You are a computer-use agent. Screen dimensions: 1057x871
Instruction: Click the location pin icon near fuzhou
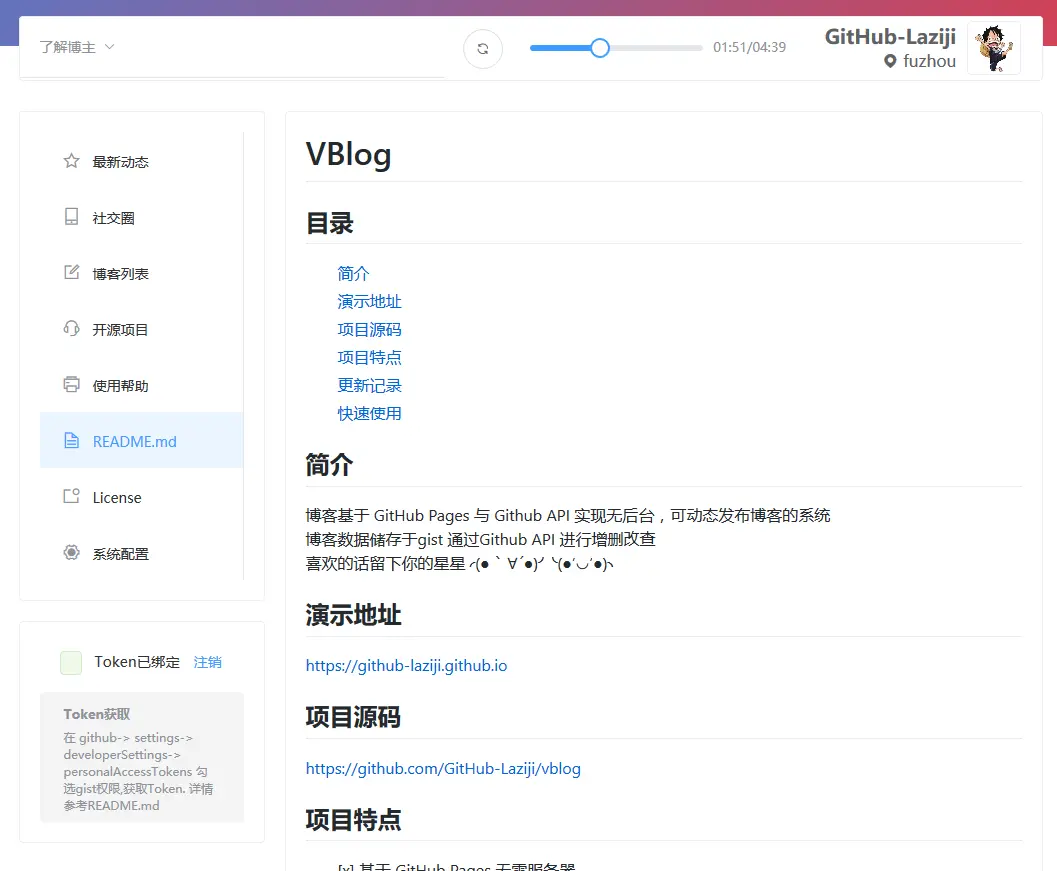tap(890, 61)
